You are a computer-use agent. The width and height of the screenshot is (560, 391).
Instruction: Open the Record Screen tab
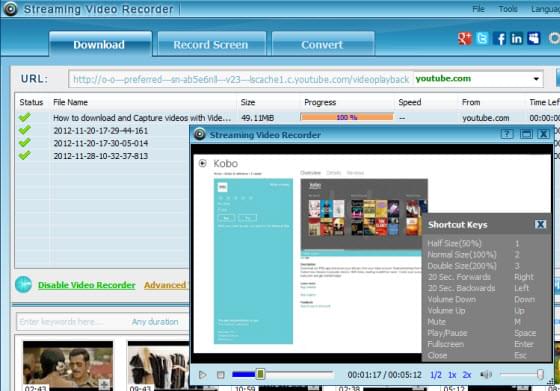(x=211, y=44)
